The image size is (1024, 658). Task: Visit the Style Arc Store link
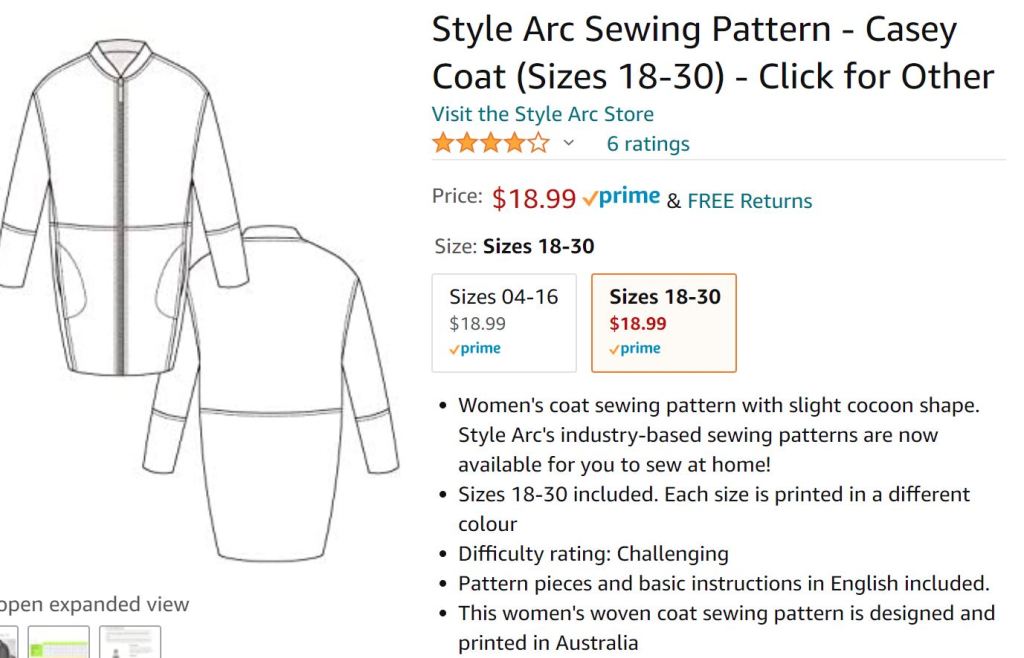click(542, 114)
